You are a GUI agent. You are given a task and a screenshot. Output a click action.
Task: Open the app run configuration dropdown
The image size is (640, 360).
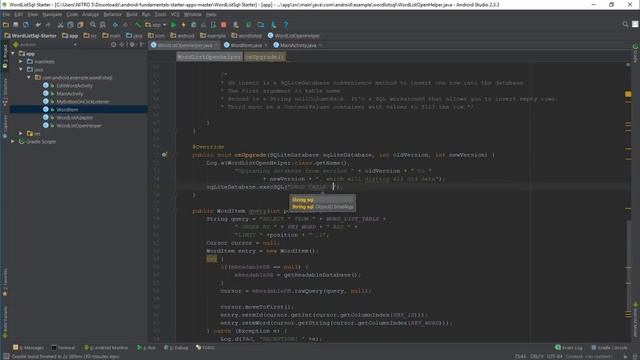[156, 25]
